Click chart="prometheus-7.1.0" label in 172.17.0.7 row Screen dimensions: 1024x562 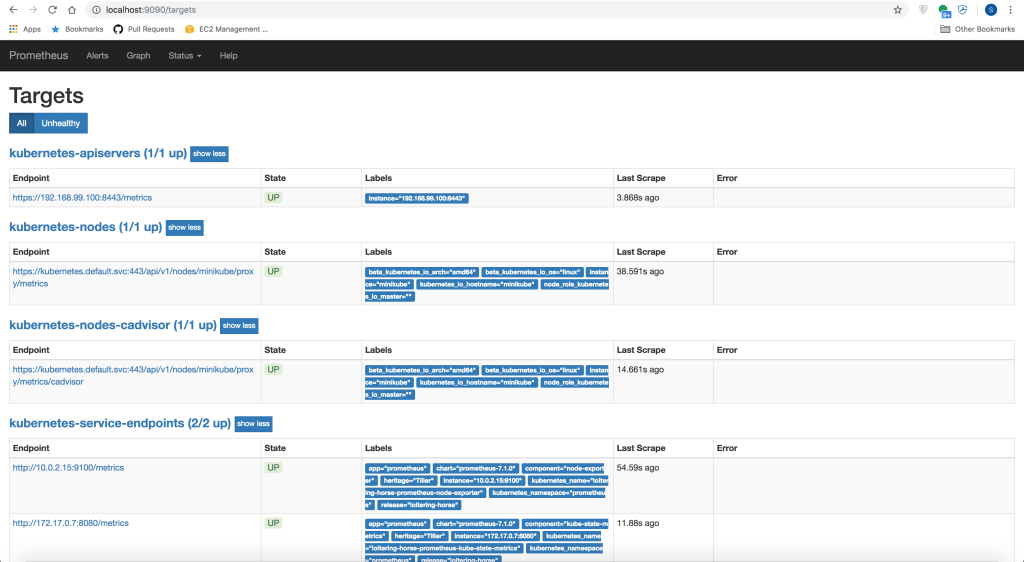(475, 524)
